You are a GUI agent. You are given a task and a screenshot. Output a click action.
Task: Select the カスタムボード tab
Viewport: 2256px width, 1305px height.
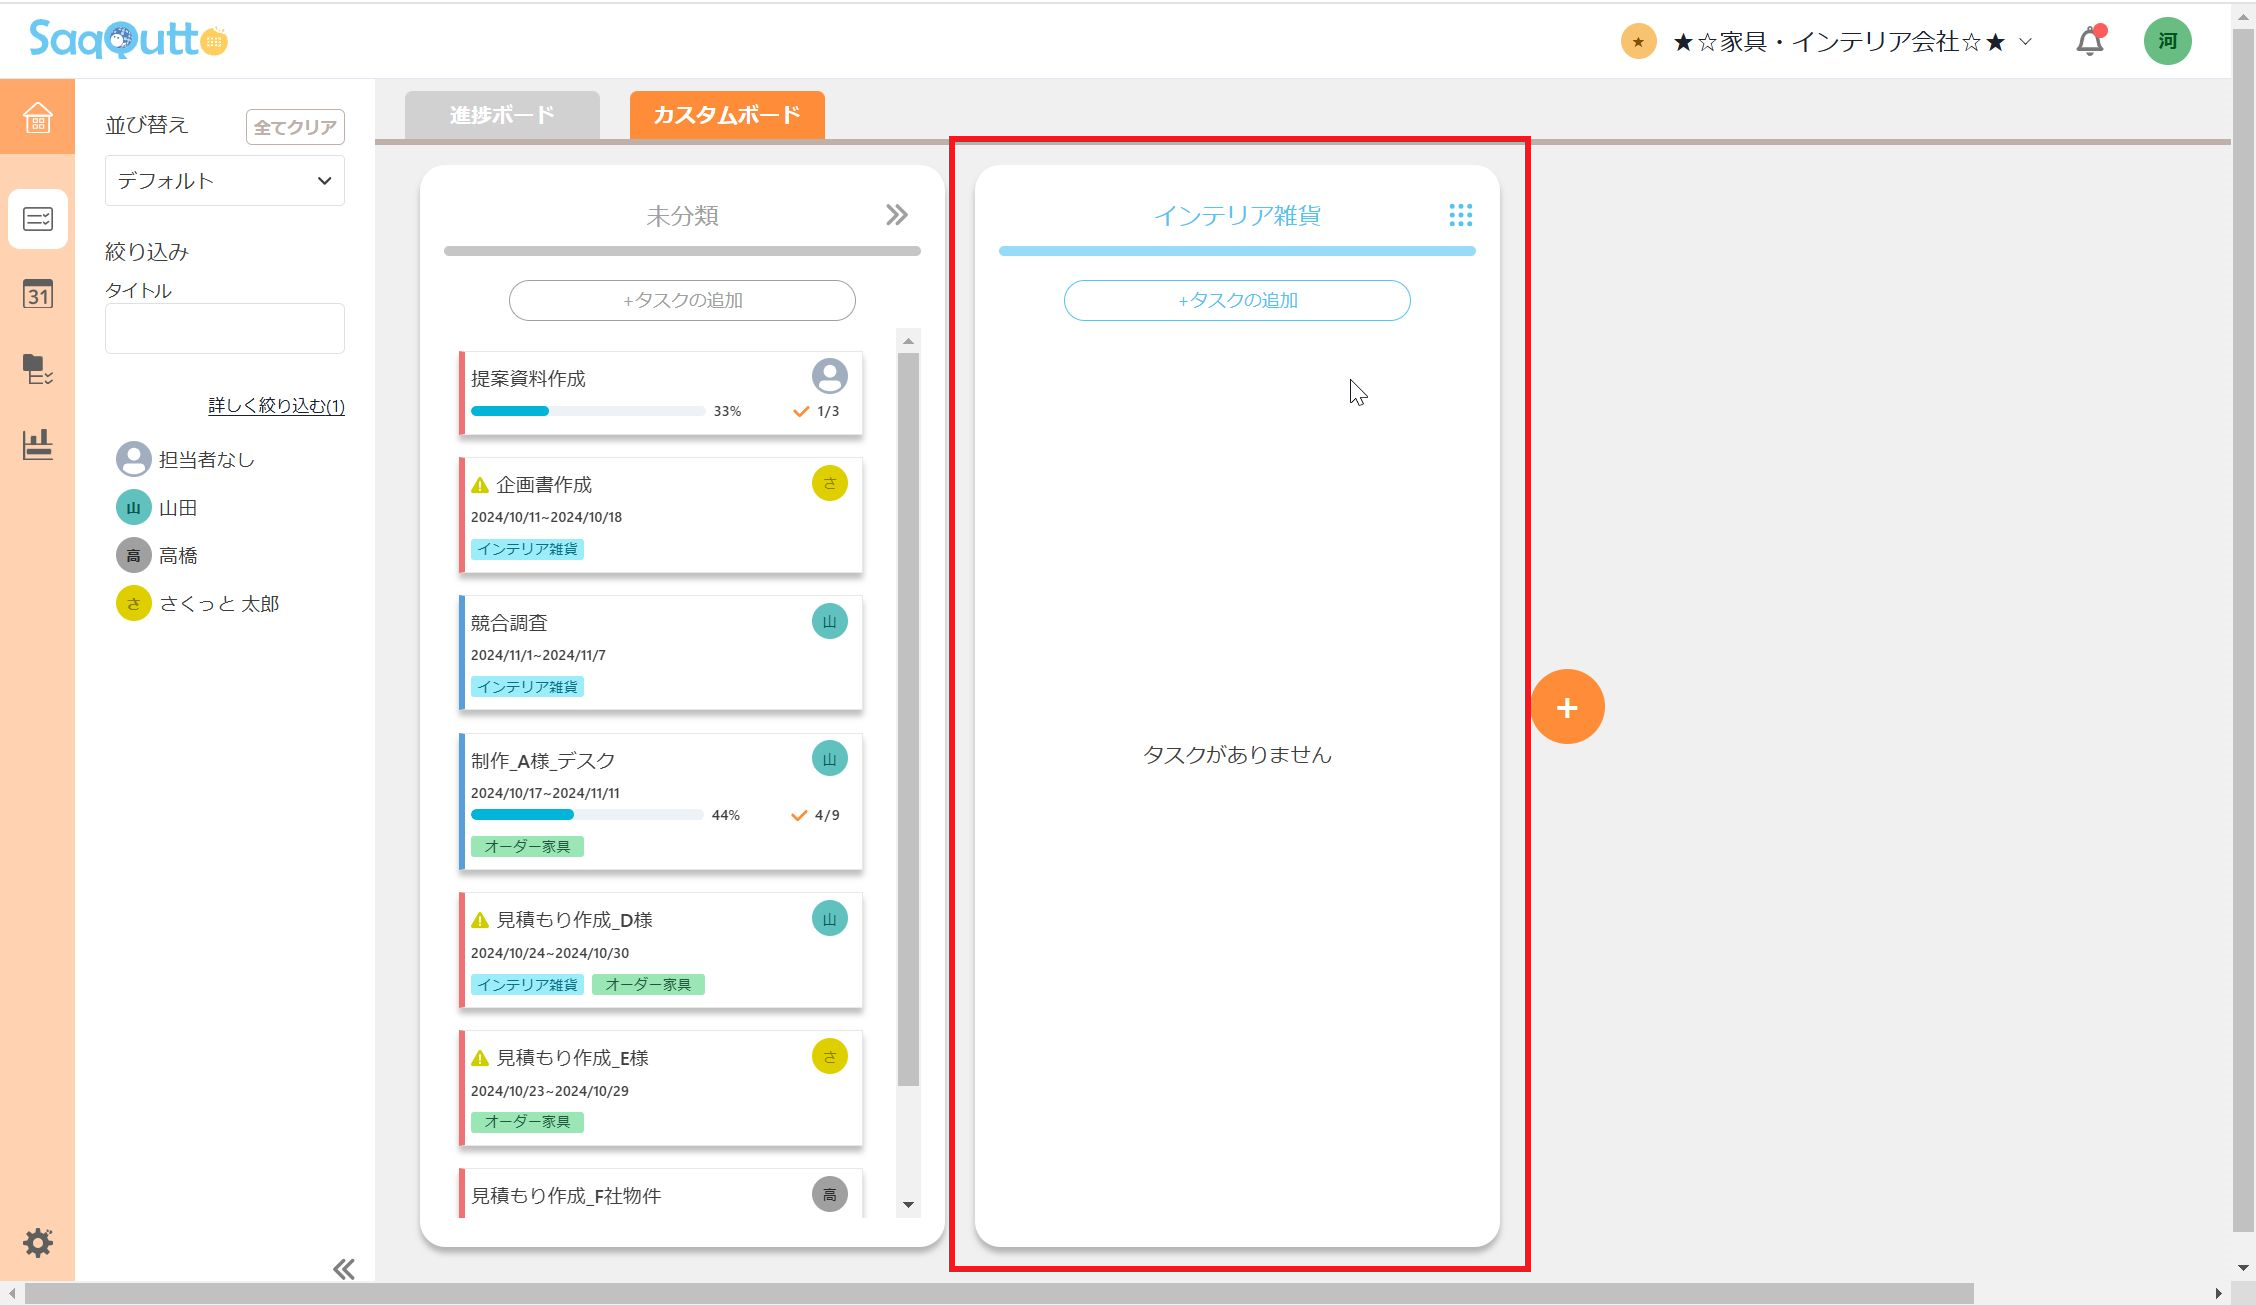pyautogui.click(x=727, y=115)
